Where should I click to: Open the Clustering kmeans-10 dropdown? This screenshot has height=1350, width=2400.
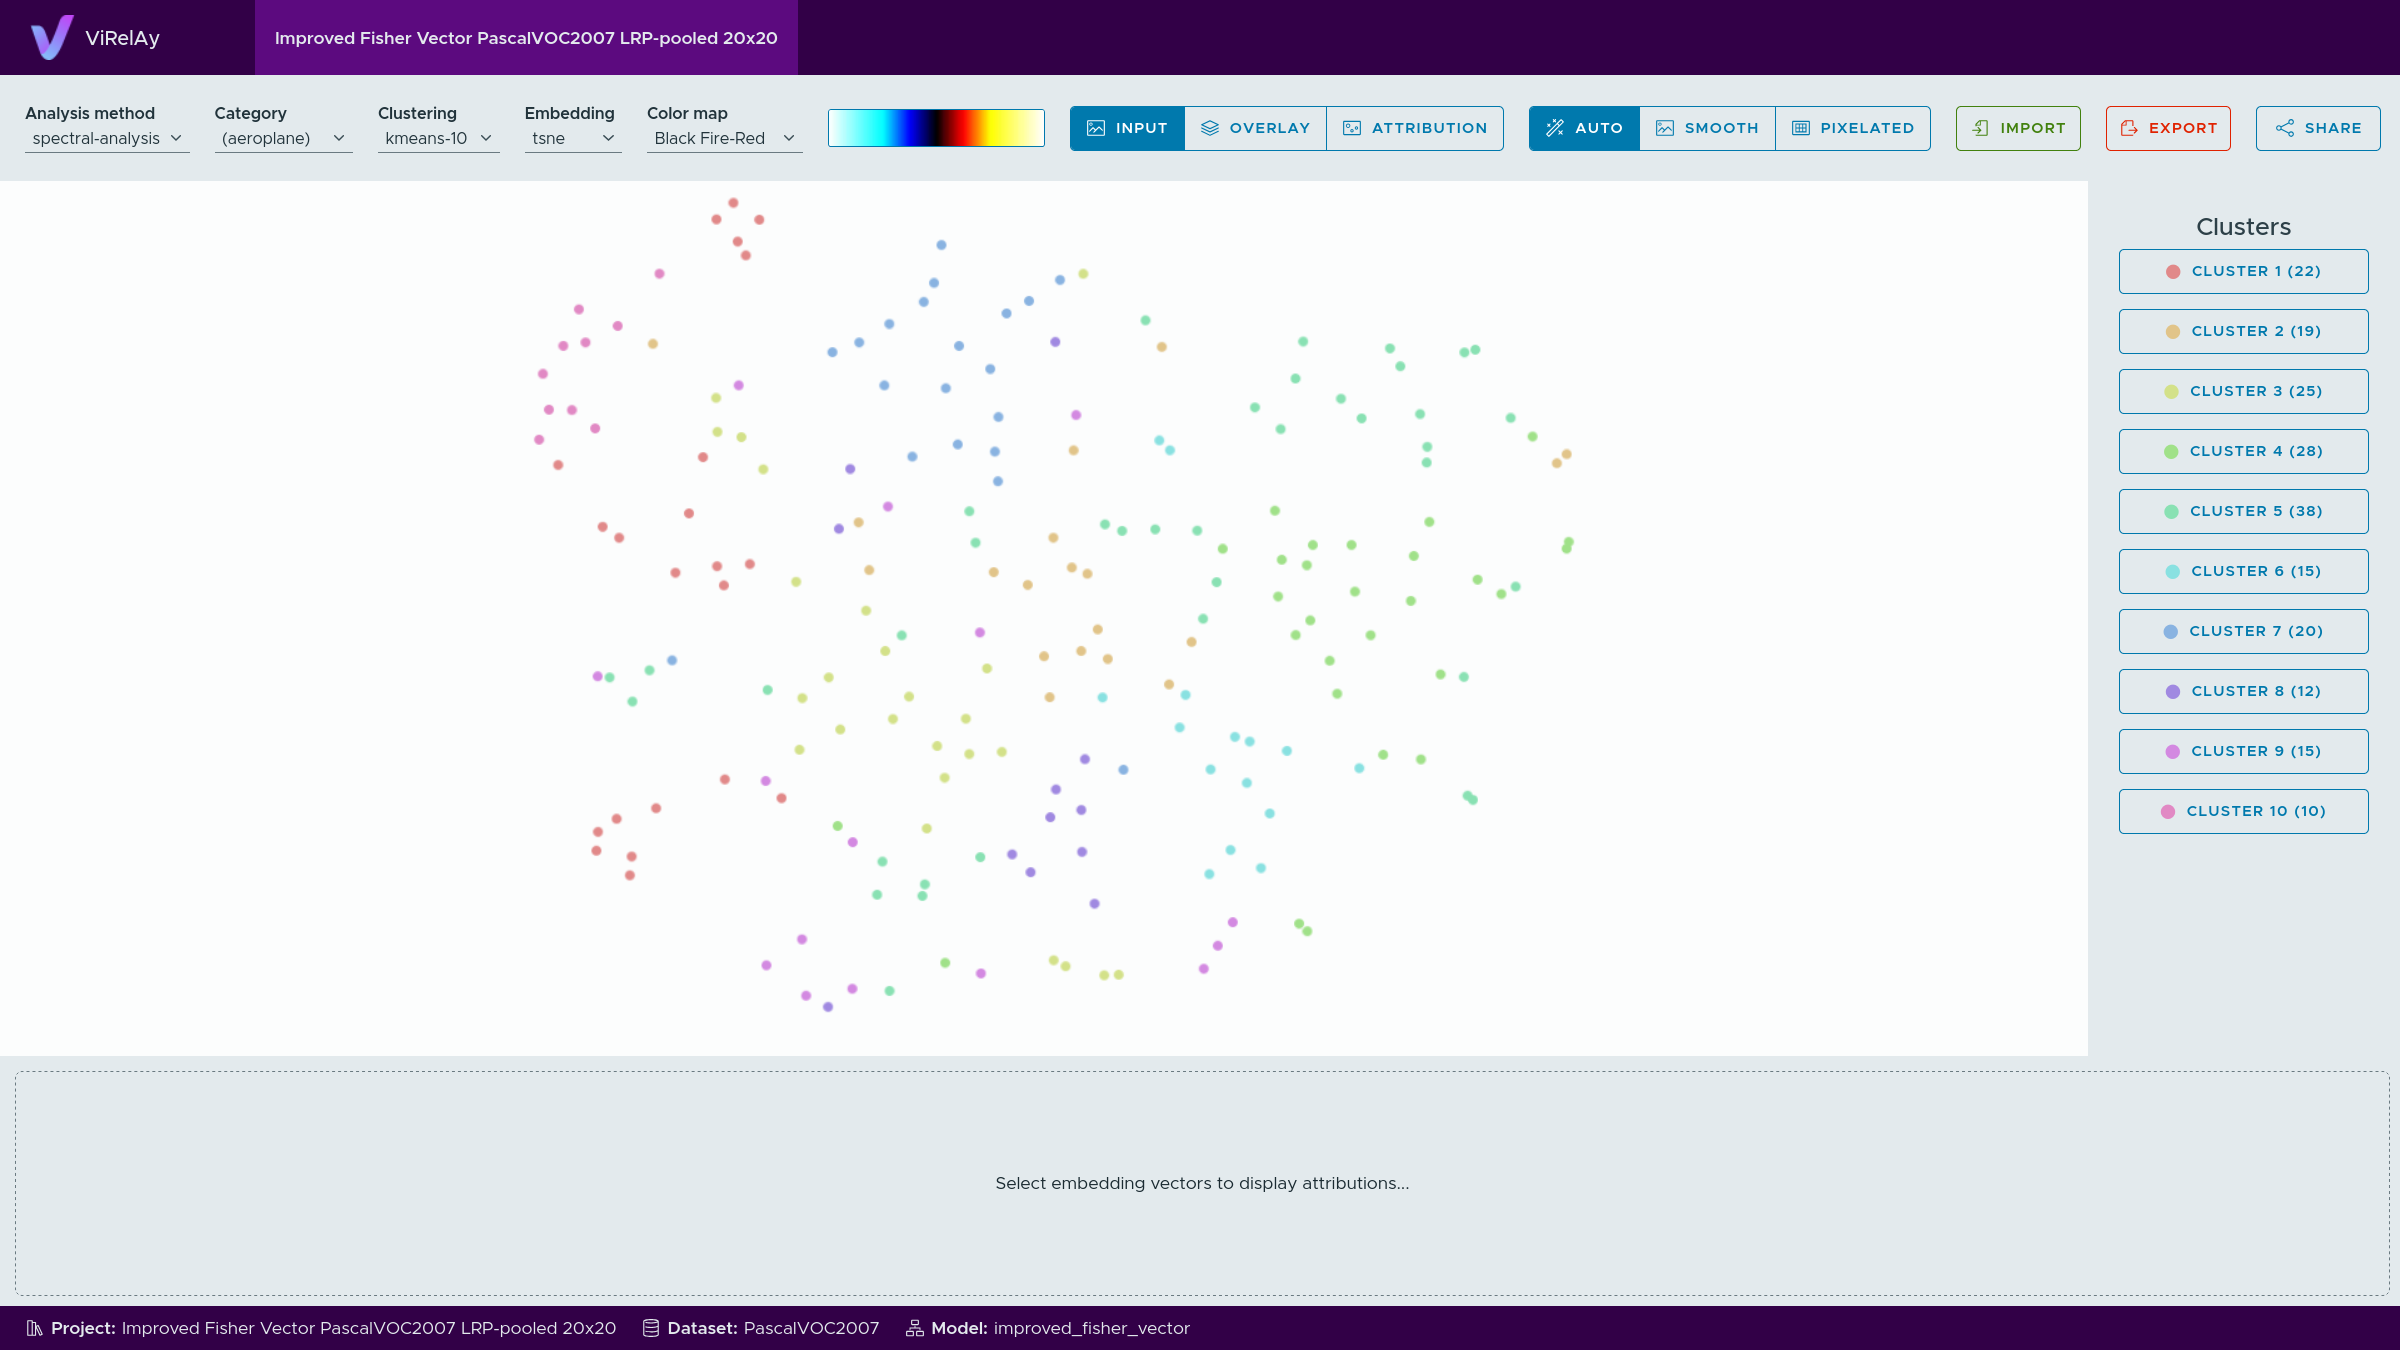click(438, 138)
